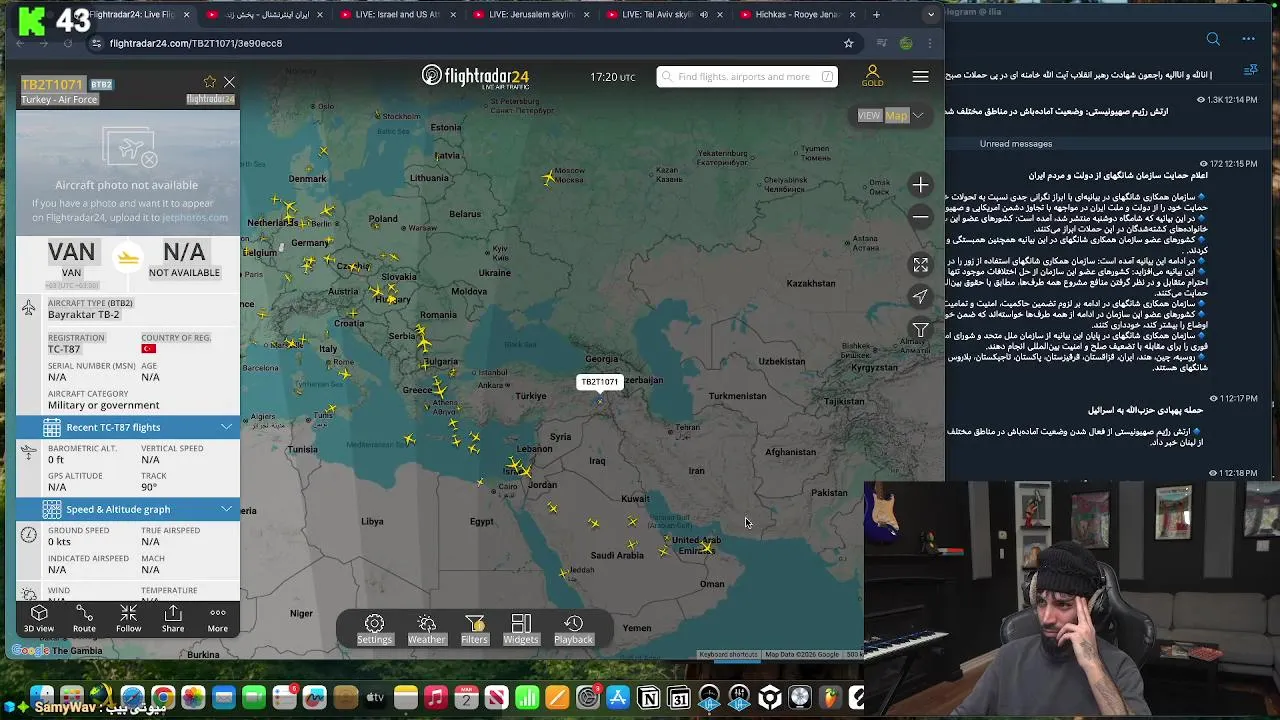Image resolution: width=1280 pixels, height=720 pixels.
Task: Close the TB2T1071 flight details panel
Action: click(229, 82)
